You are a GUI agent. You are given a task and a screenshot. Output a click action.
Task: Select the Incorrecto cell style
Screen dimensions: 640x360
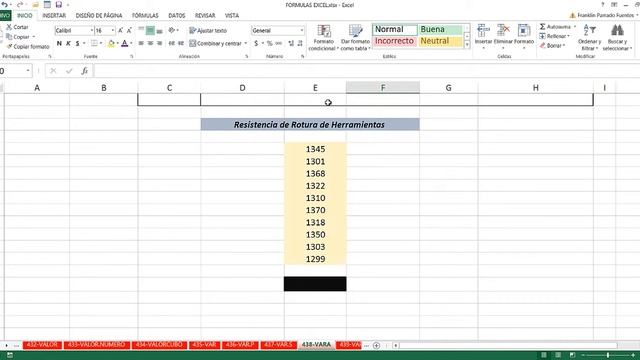click(x=394, y=41)
